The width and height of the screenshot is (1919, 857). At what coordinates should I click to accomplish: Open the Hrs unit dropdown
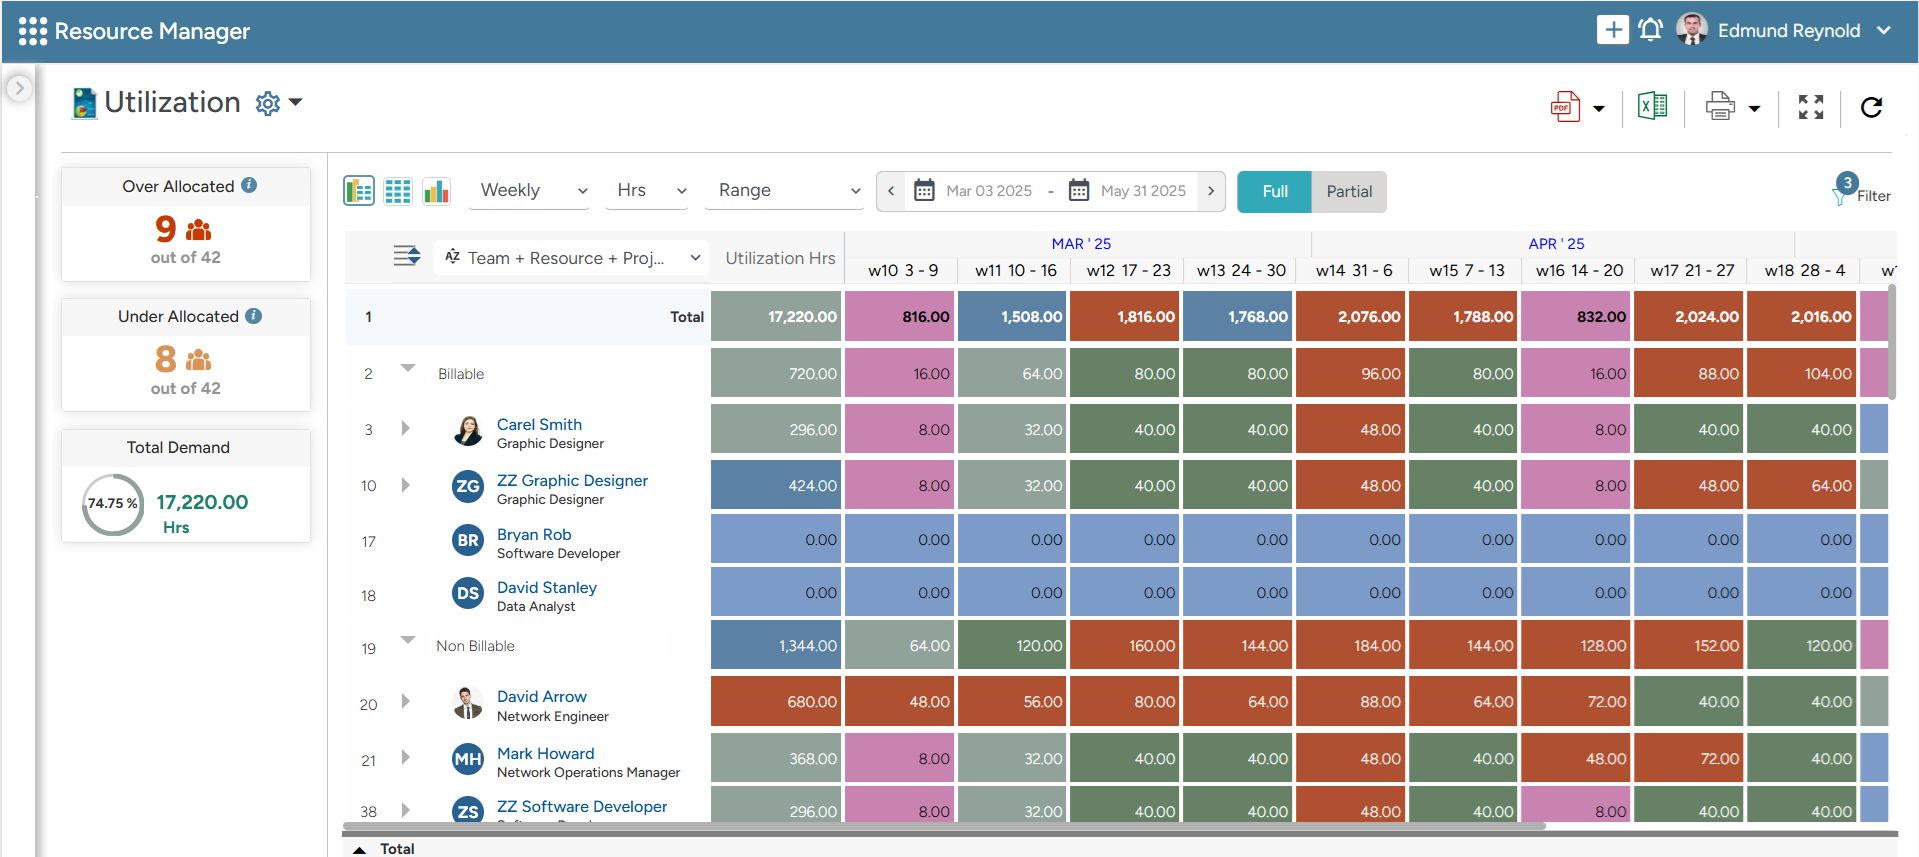[648, 191]
